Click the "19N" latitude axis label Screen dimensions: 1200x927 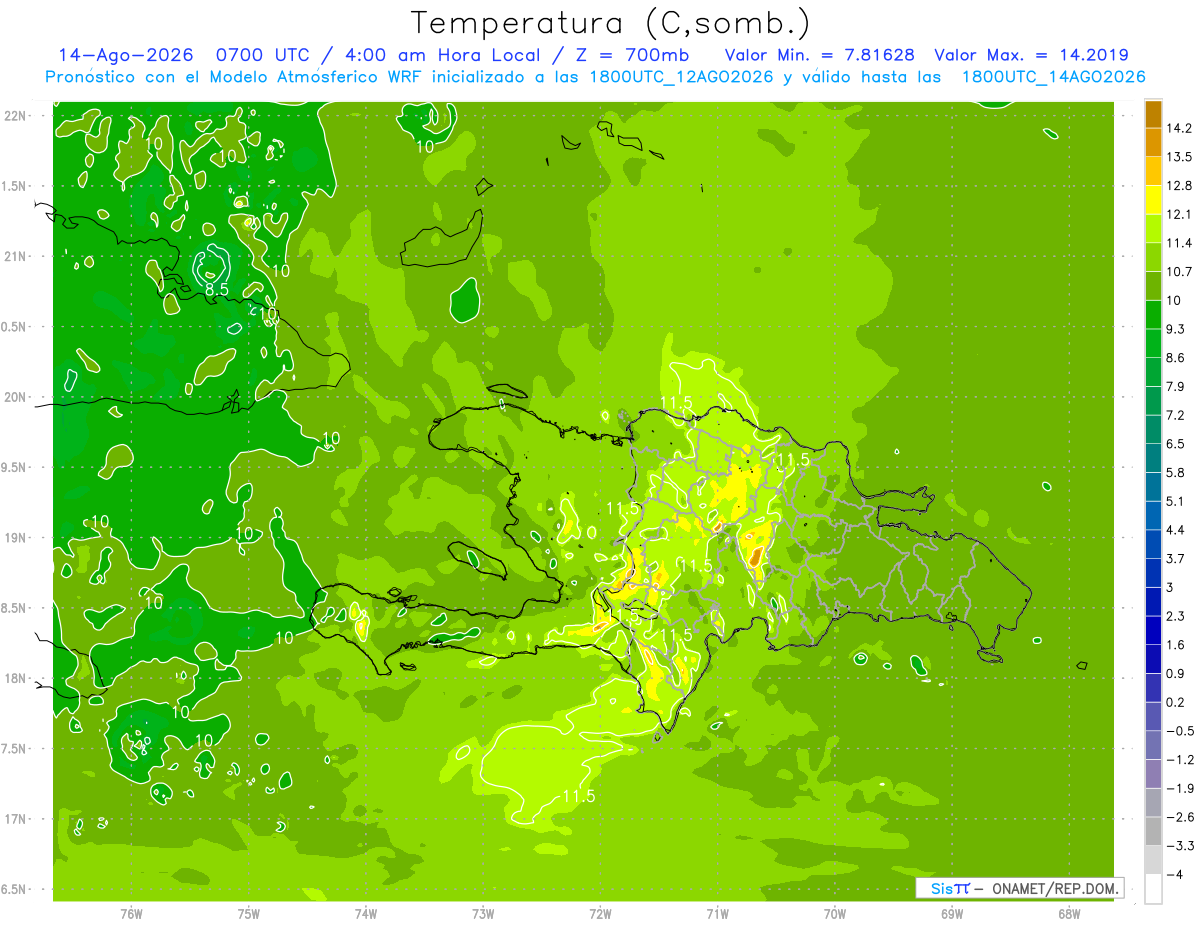pos(16,538)
